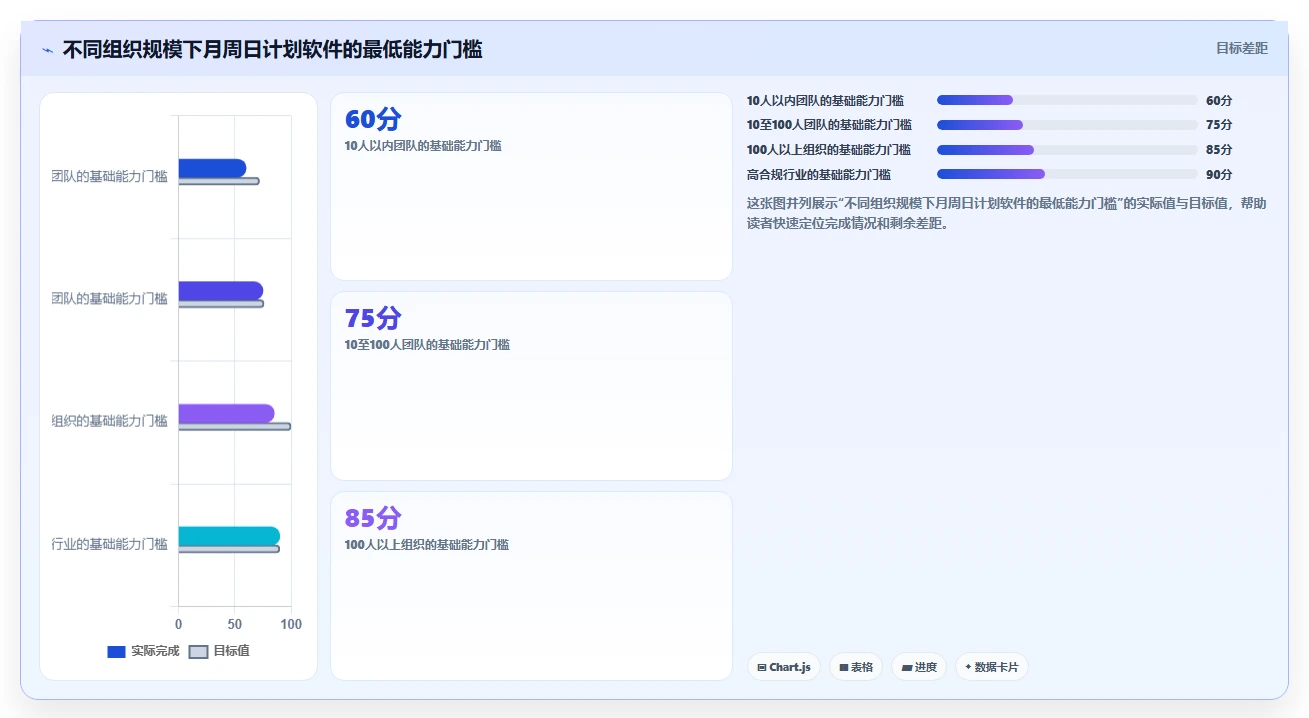Screen dimensions: 1309x718
Task: Open the 85分 data card
Action: coord(531,586)
